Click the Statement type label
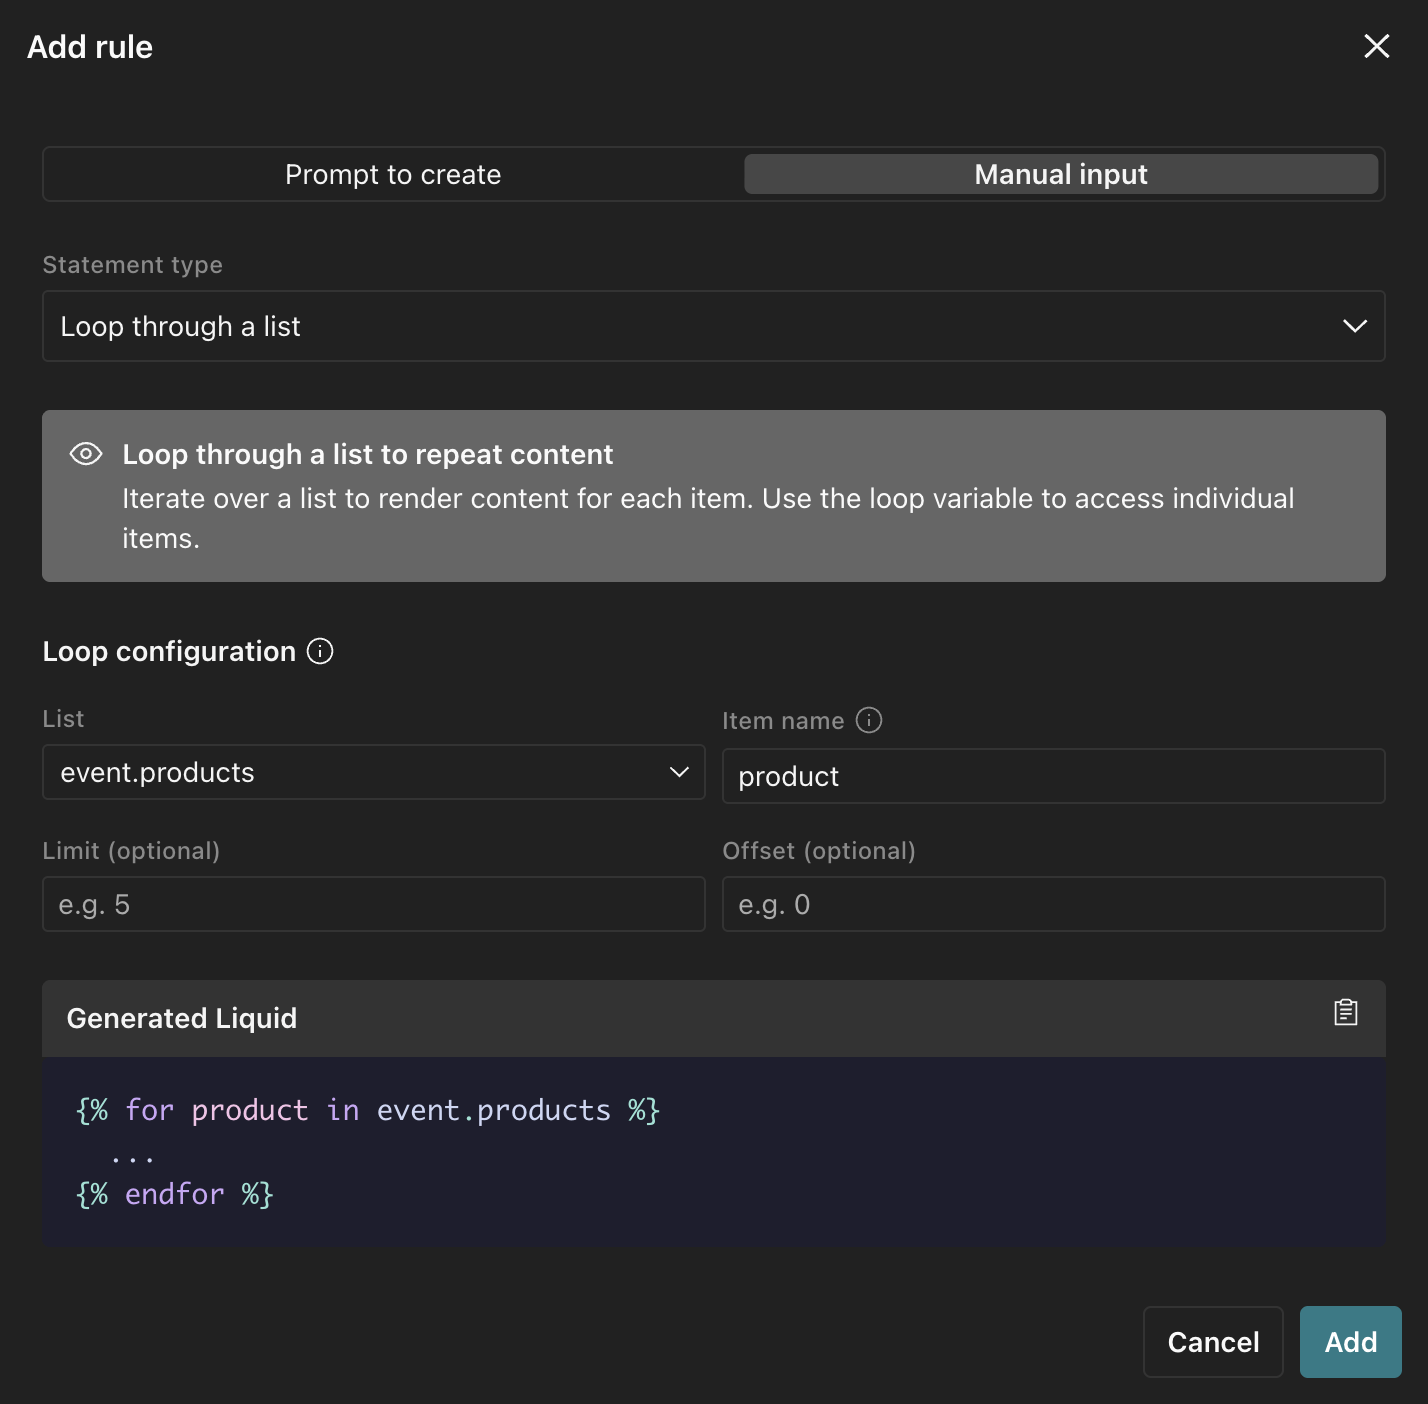1428x1404 pixels. 132,265
